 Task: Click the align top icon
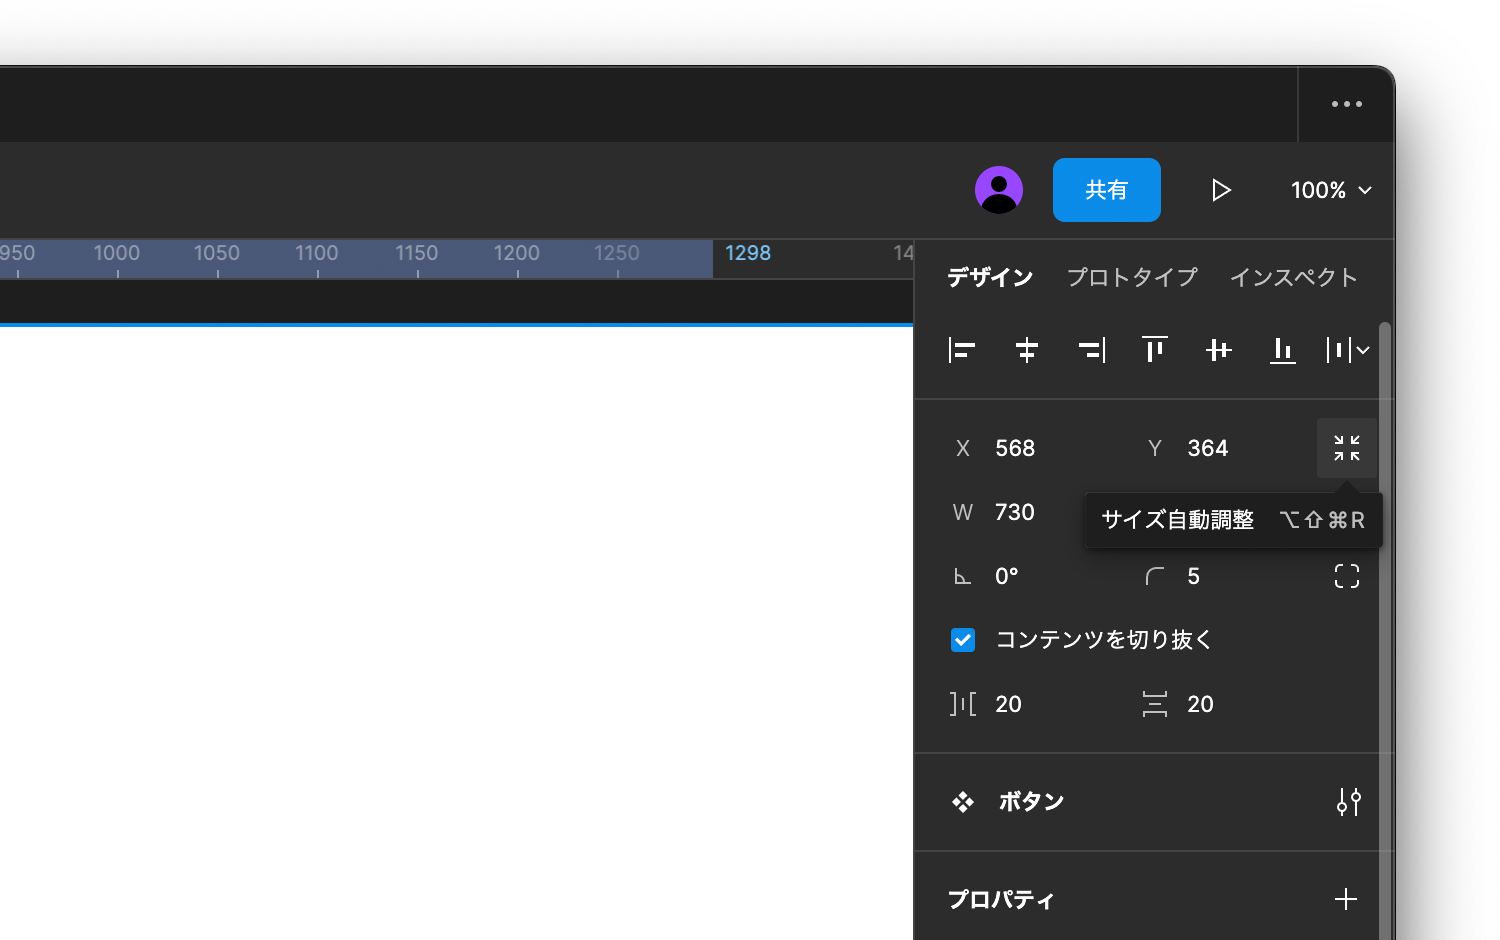click(1155, 350)
